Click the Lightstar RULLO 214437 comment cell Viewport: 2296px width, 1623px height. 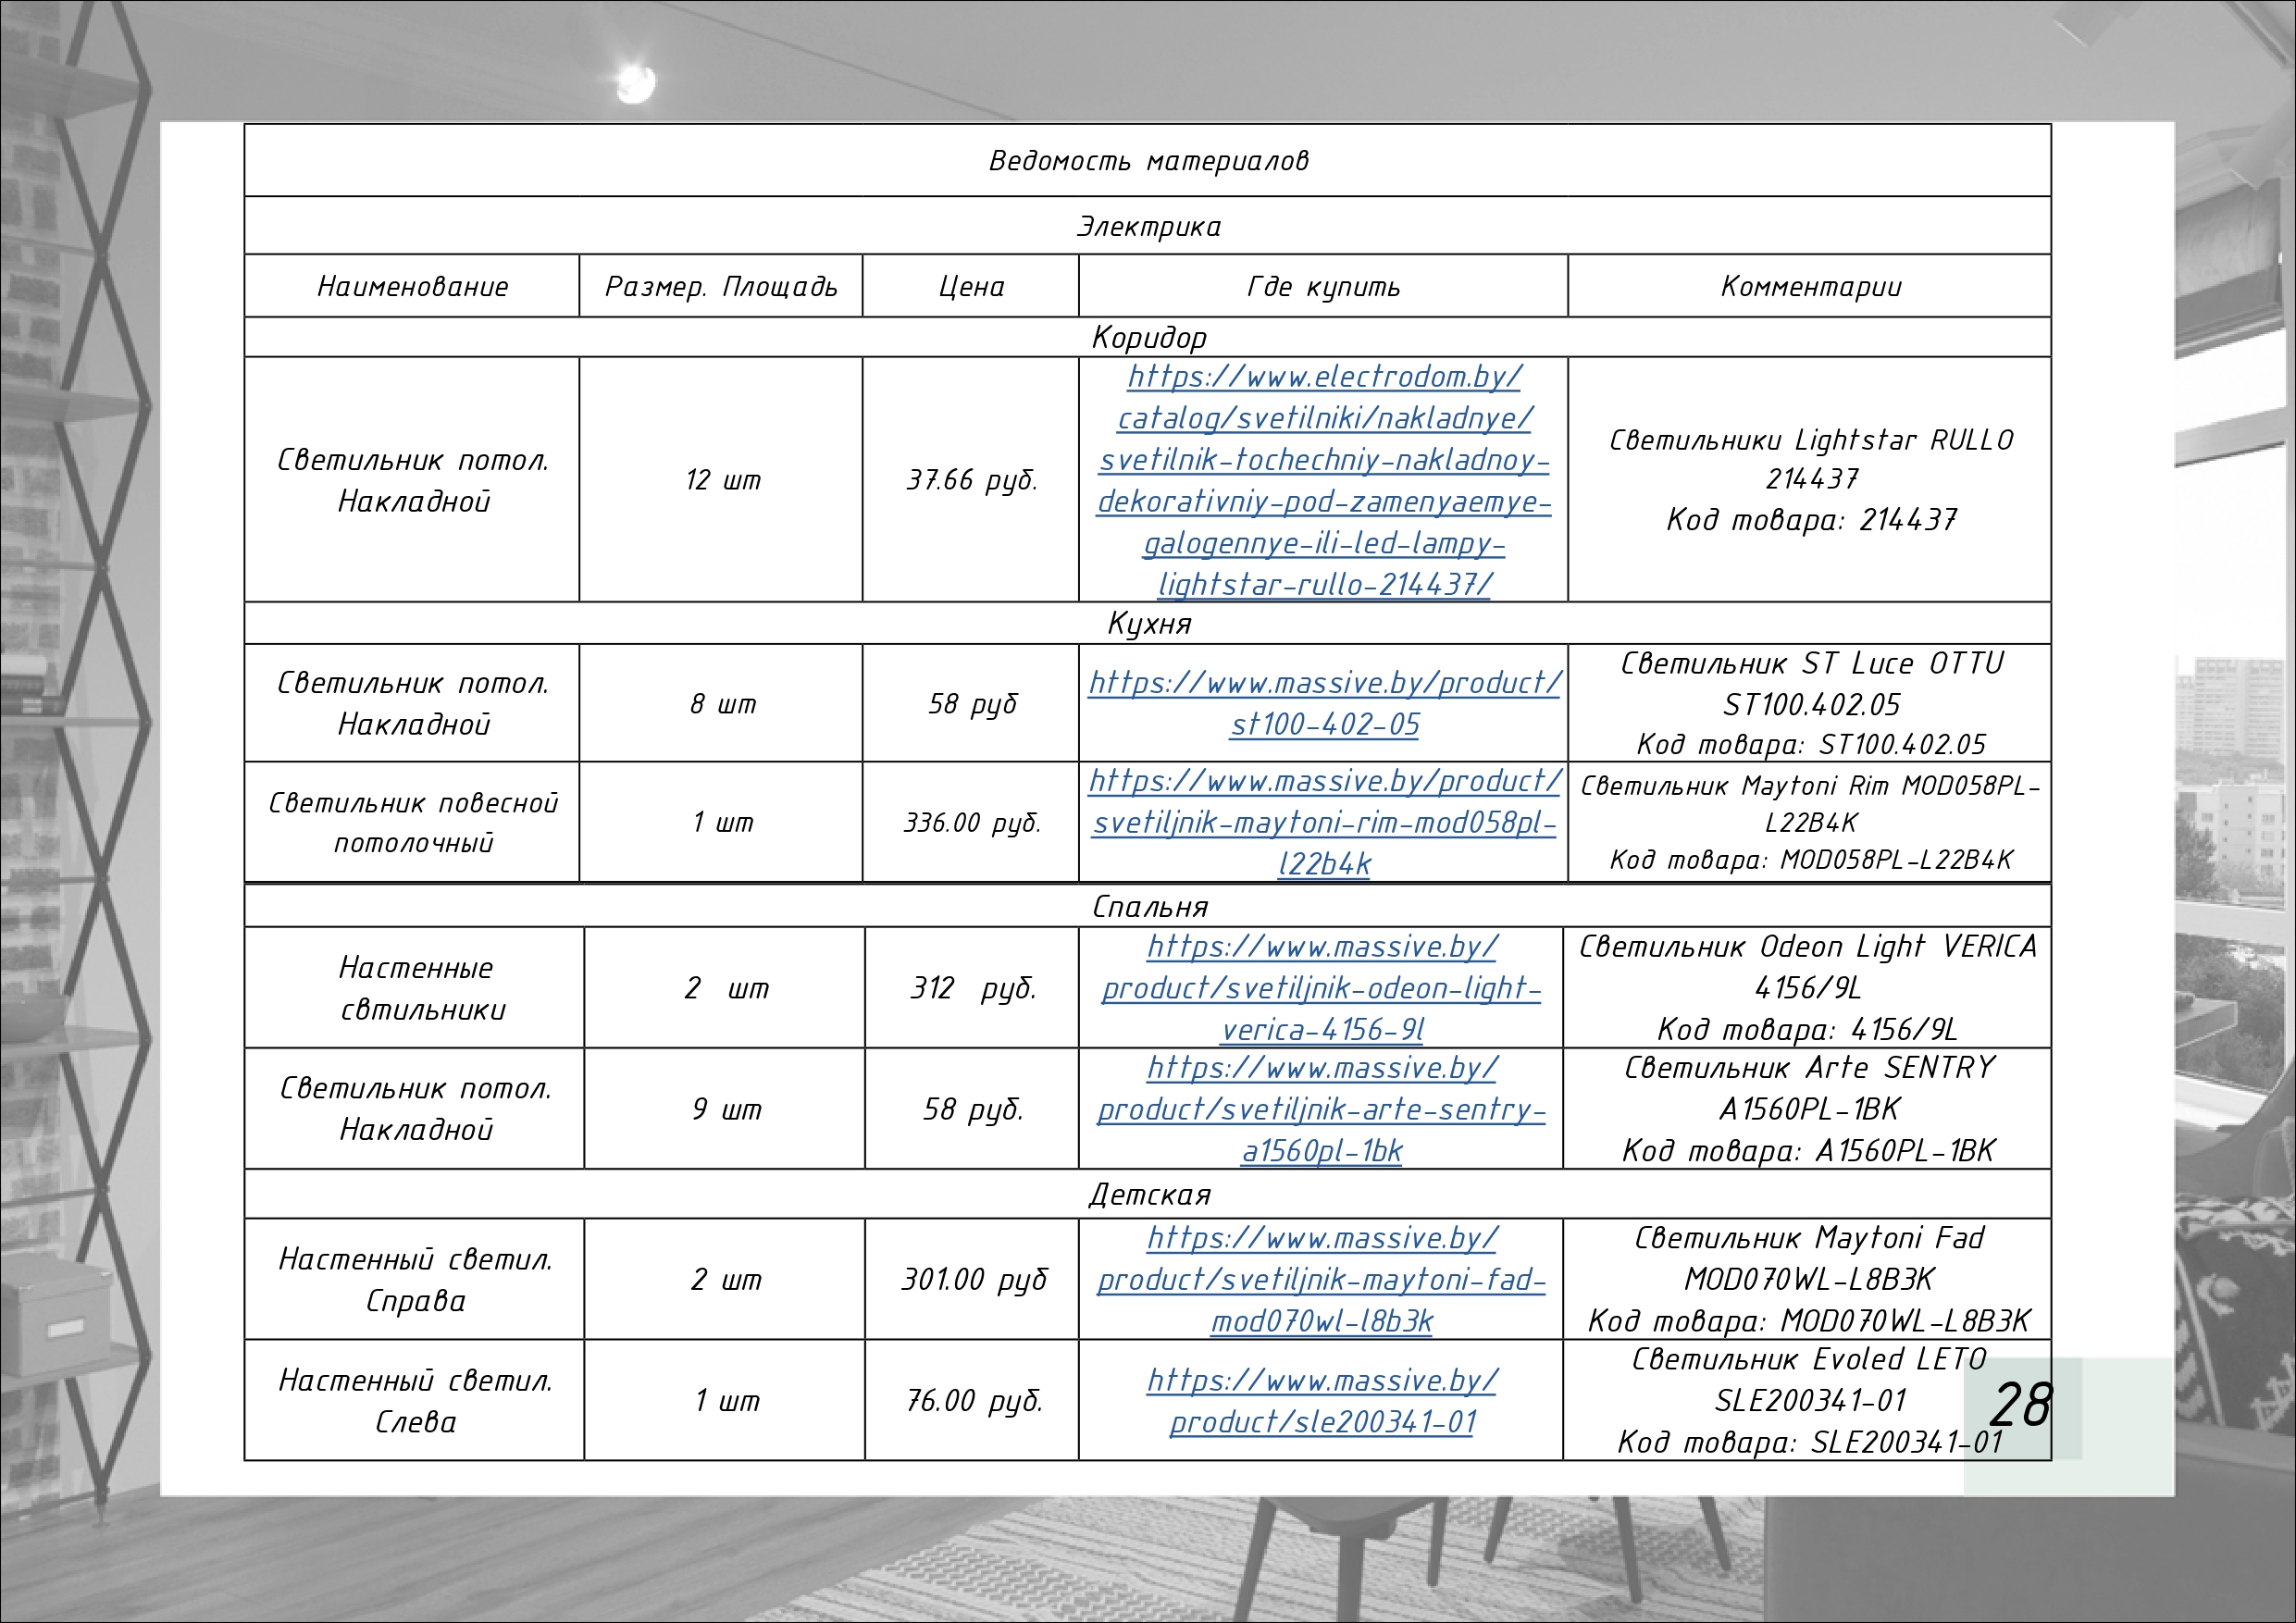1810,479
